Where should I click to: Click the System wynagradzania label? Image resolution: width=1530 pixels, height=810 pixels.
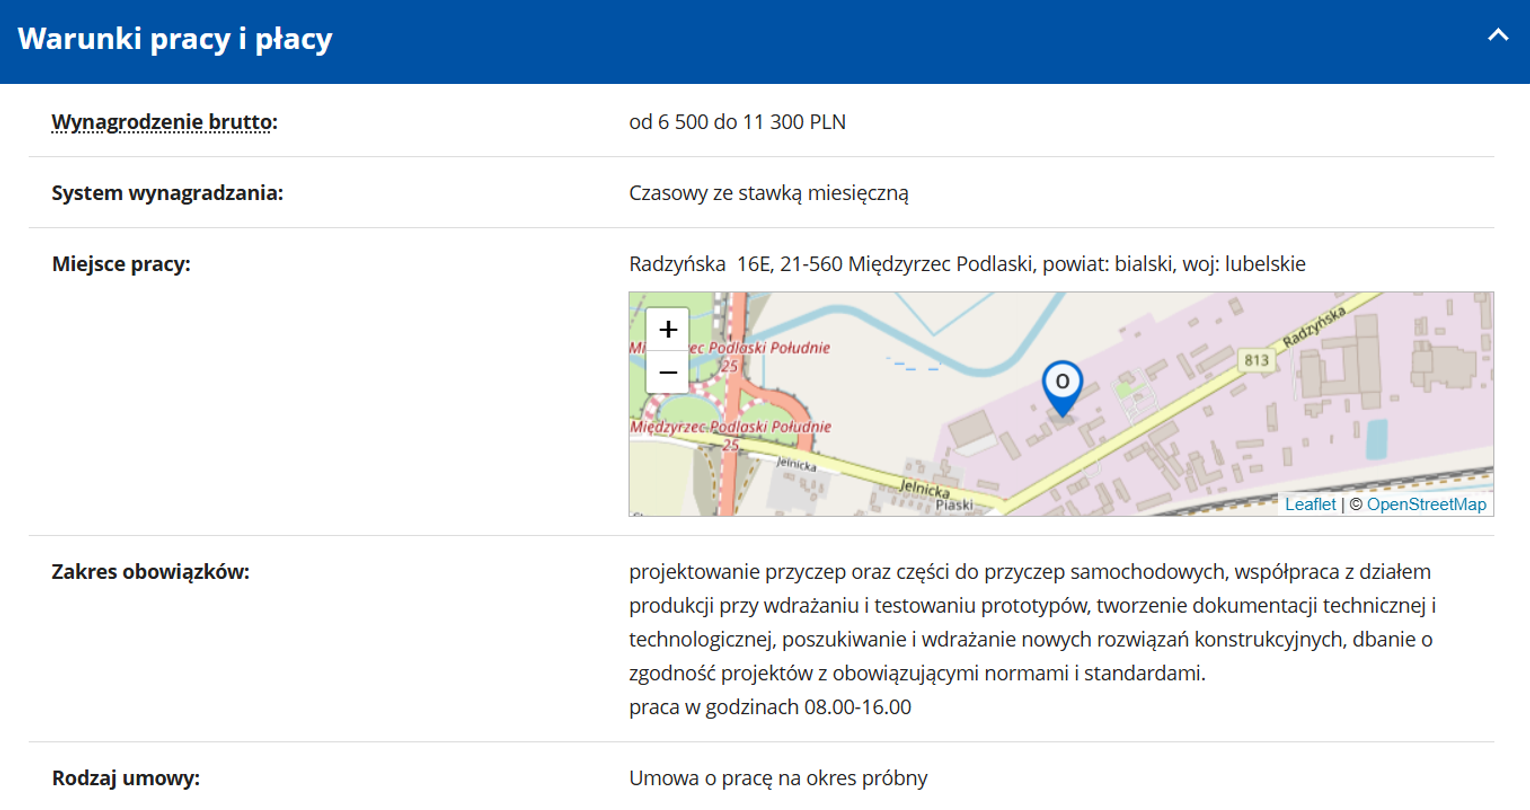click(167, 193)
